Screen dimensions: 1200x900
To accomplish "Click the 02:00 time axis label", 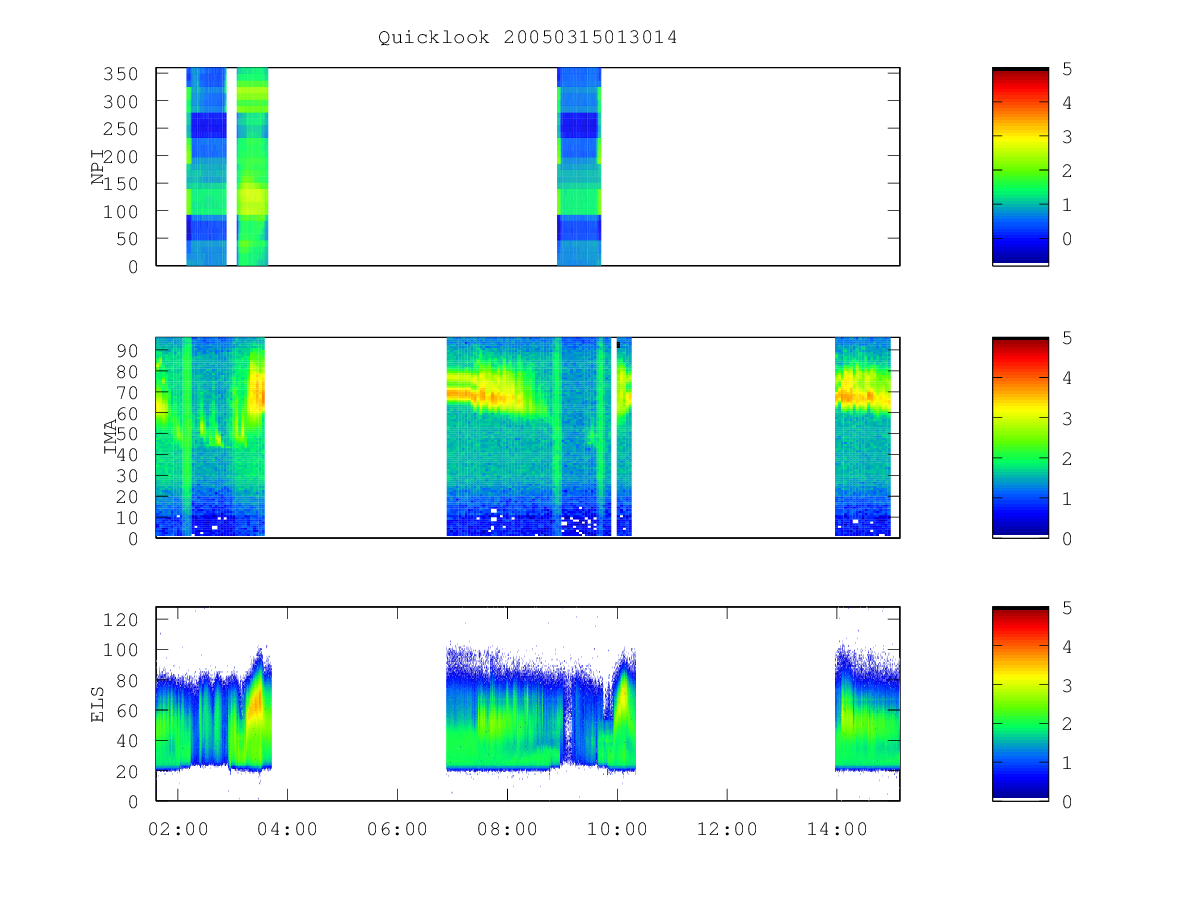I will coord(178,828).
